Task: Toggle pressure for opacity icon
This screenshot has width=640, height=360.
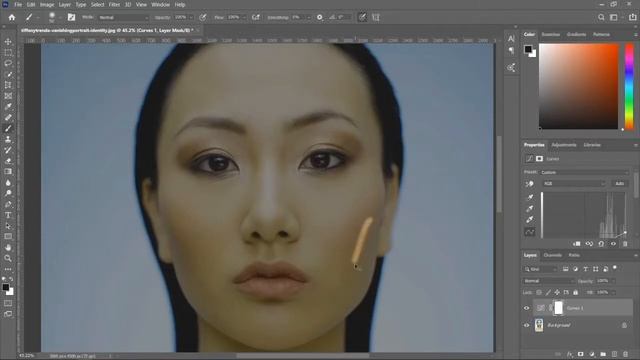Action: 203,18
